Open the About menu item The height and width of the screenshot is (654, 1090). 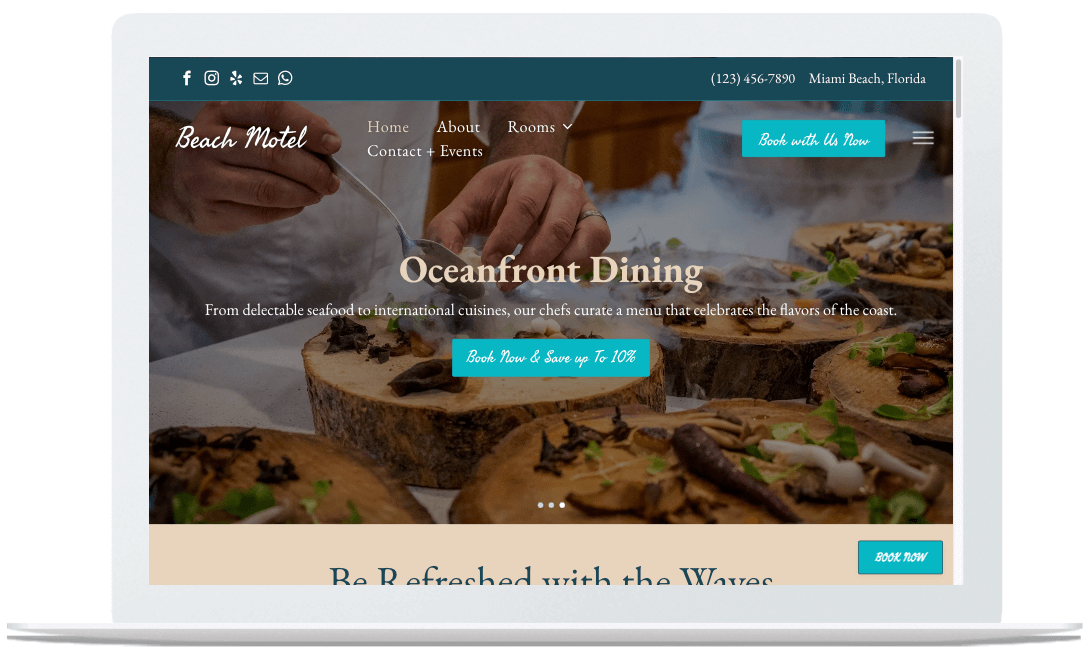pos(458,126)
